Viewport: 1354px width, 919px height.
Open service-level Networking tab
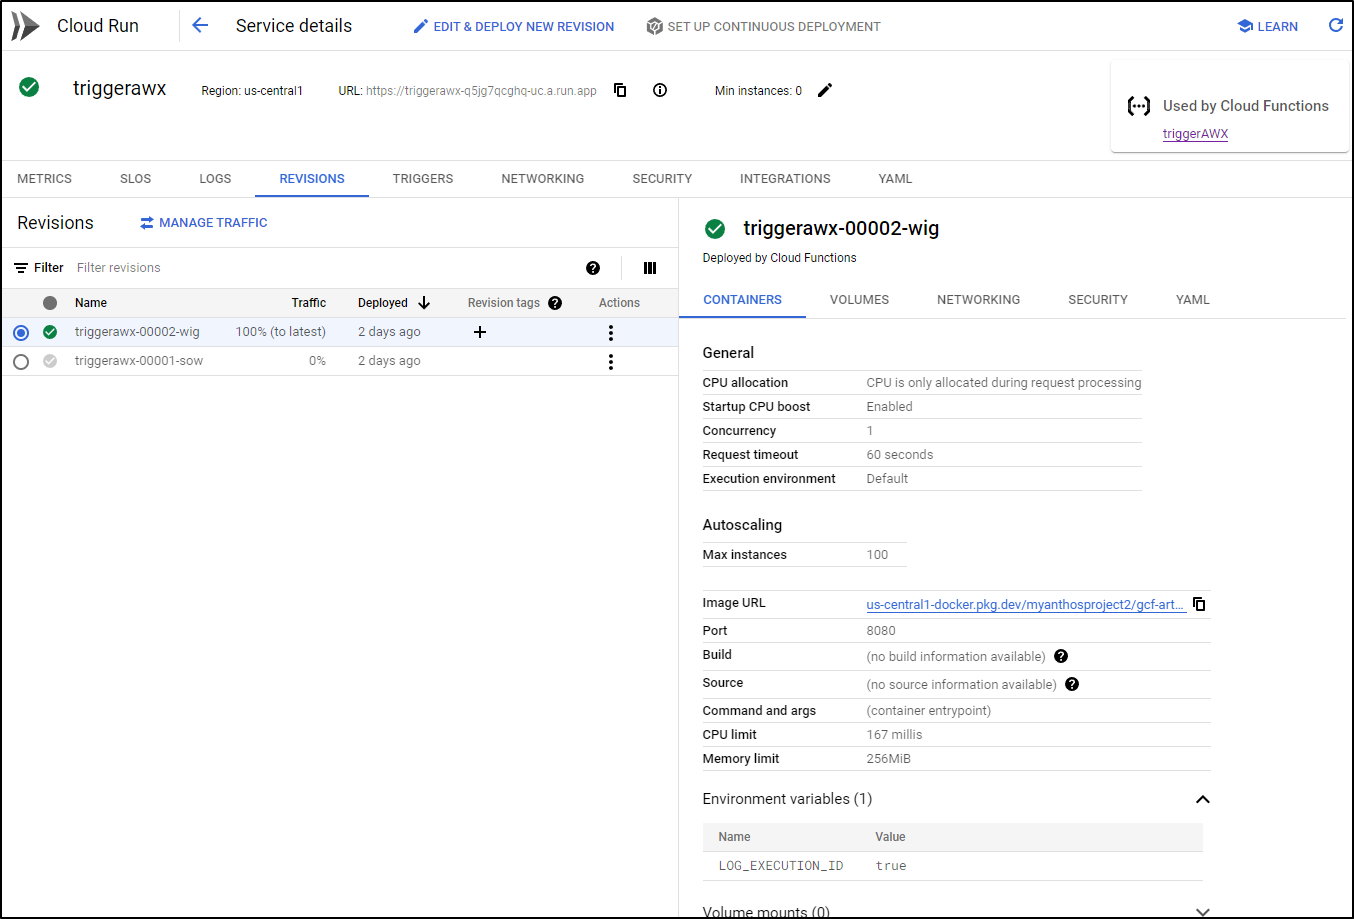click(543, 179)
